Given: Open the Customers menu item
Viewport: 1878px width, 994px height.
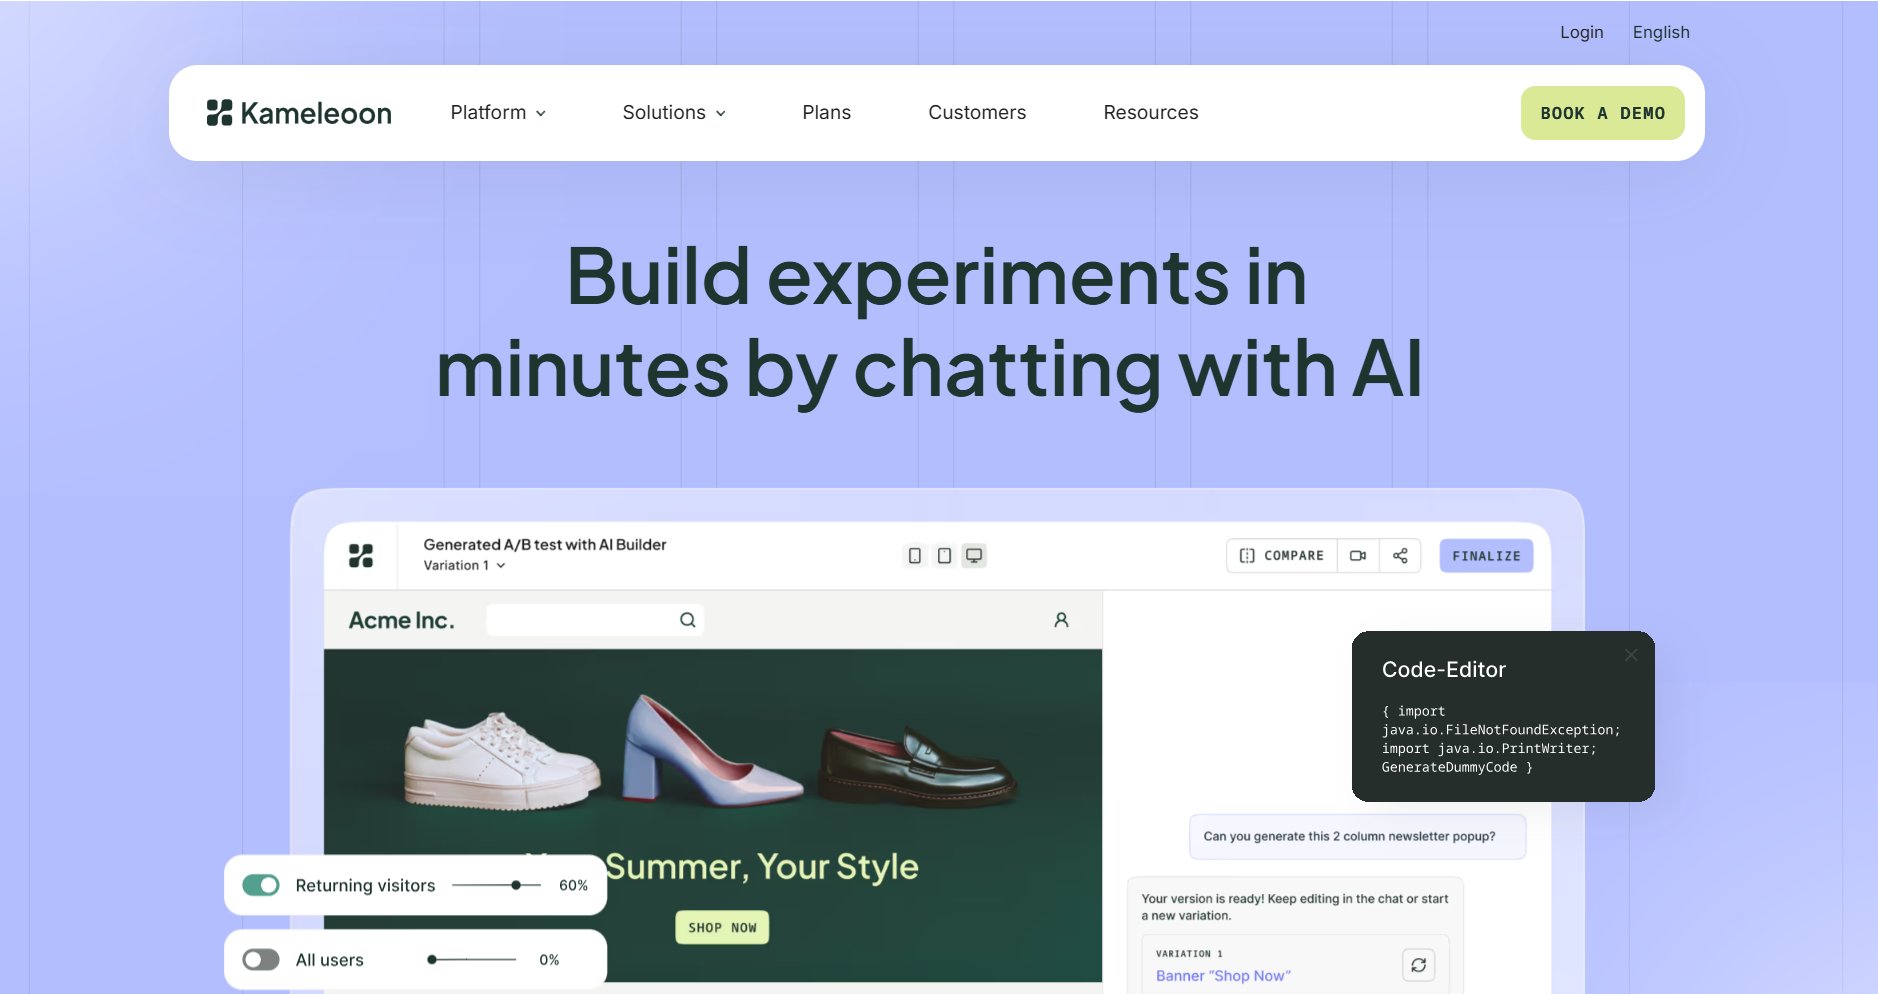Looking at the screenshot, I should click(977, 113).
